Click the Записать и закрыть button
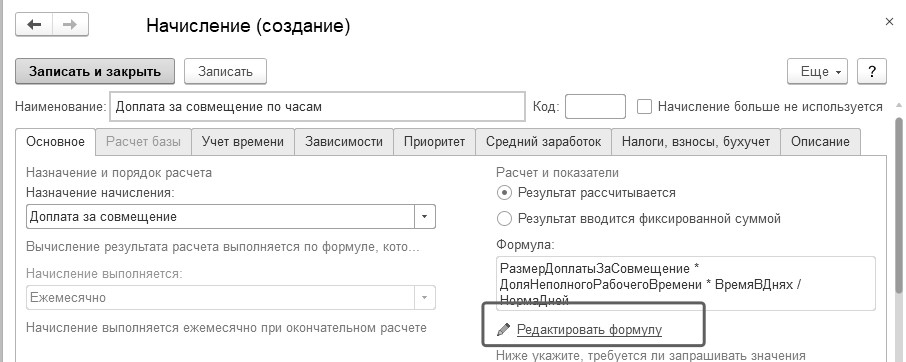 coord(95,72)
